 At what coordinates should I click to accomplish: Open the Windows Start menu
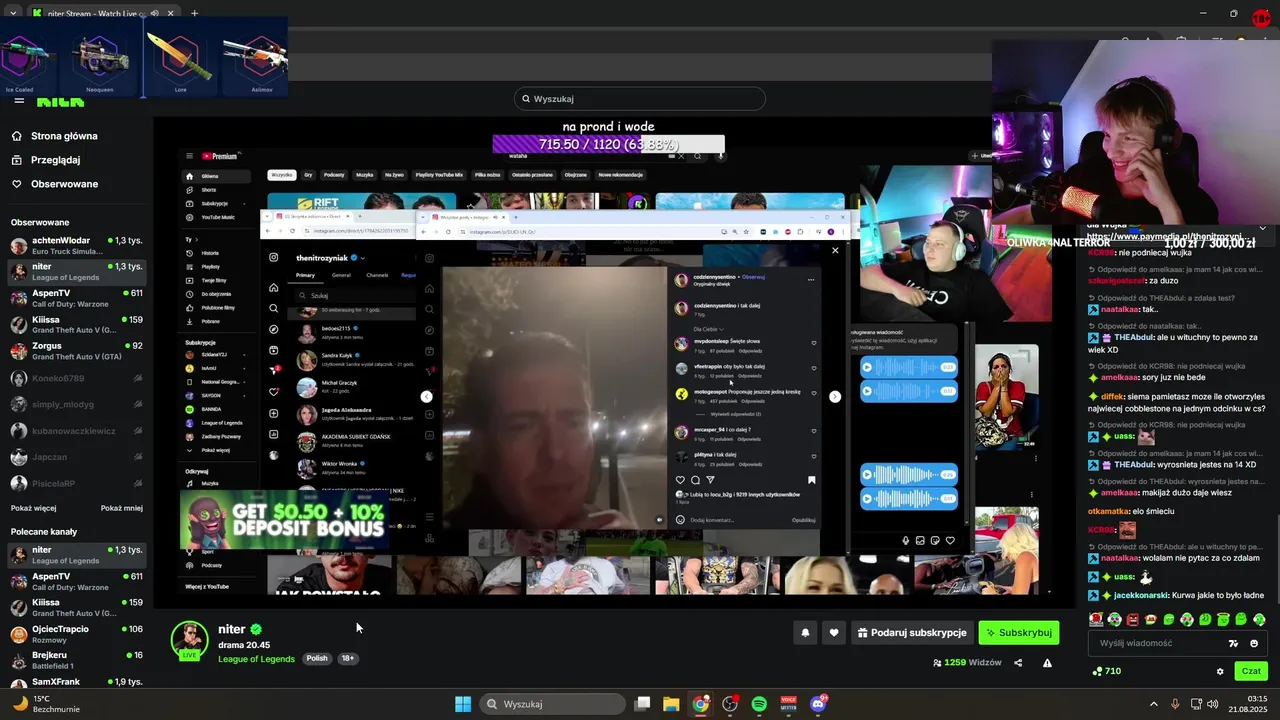[463, 704]
